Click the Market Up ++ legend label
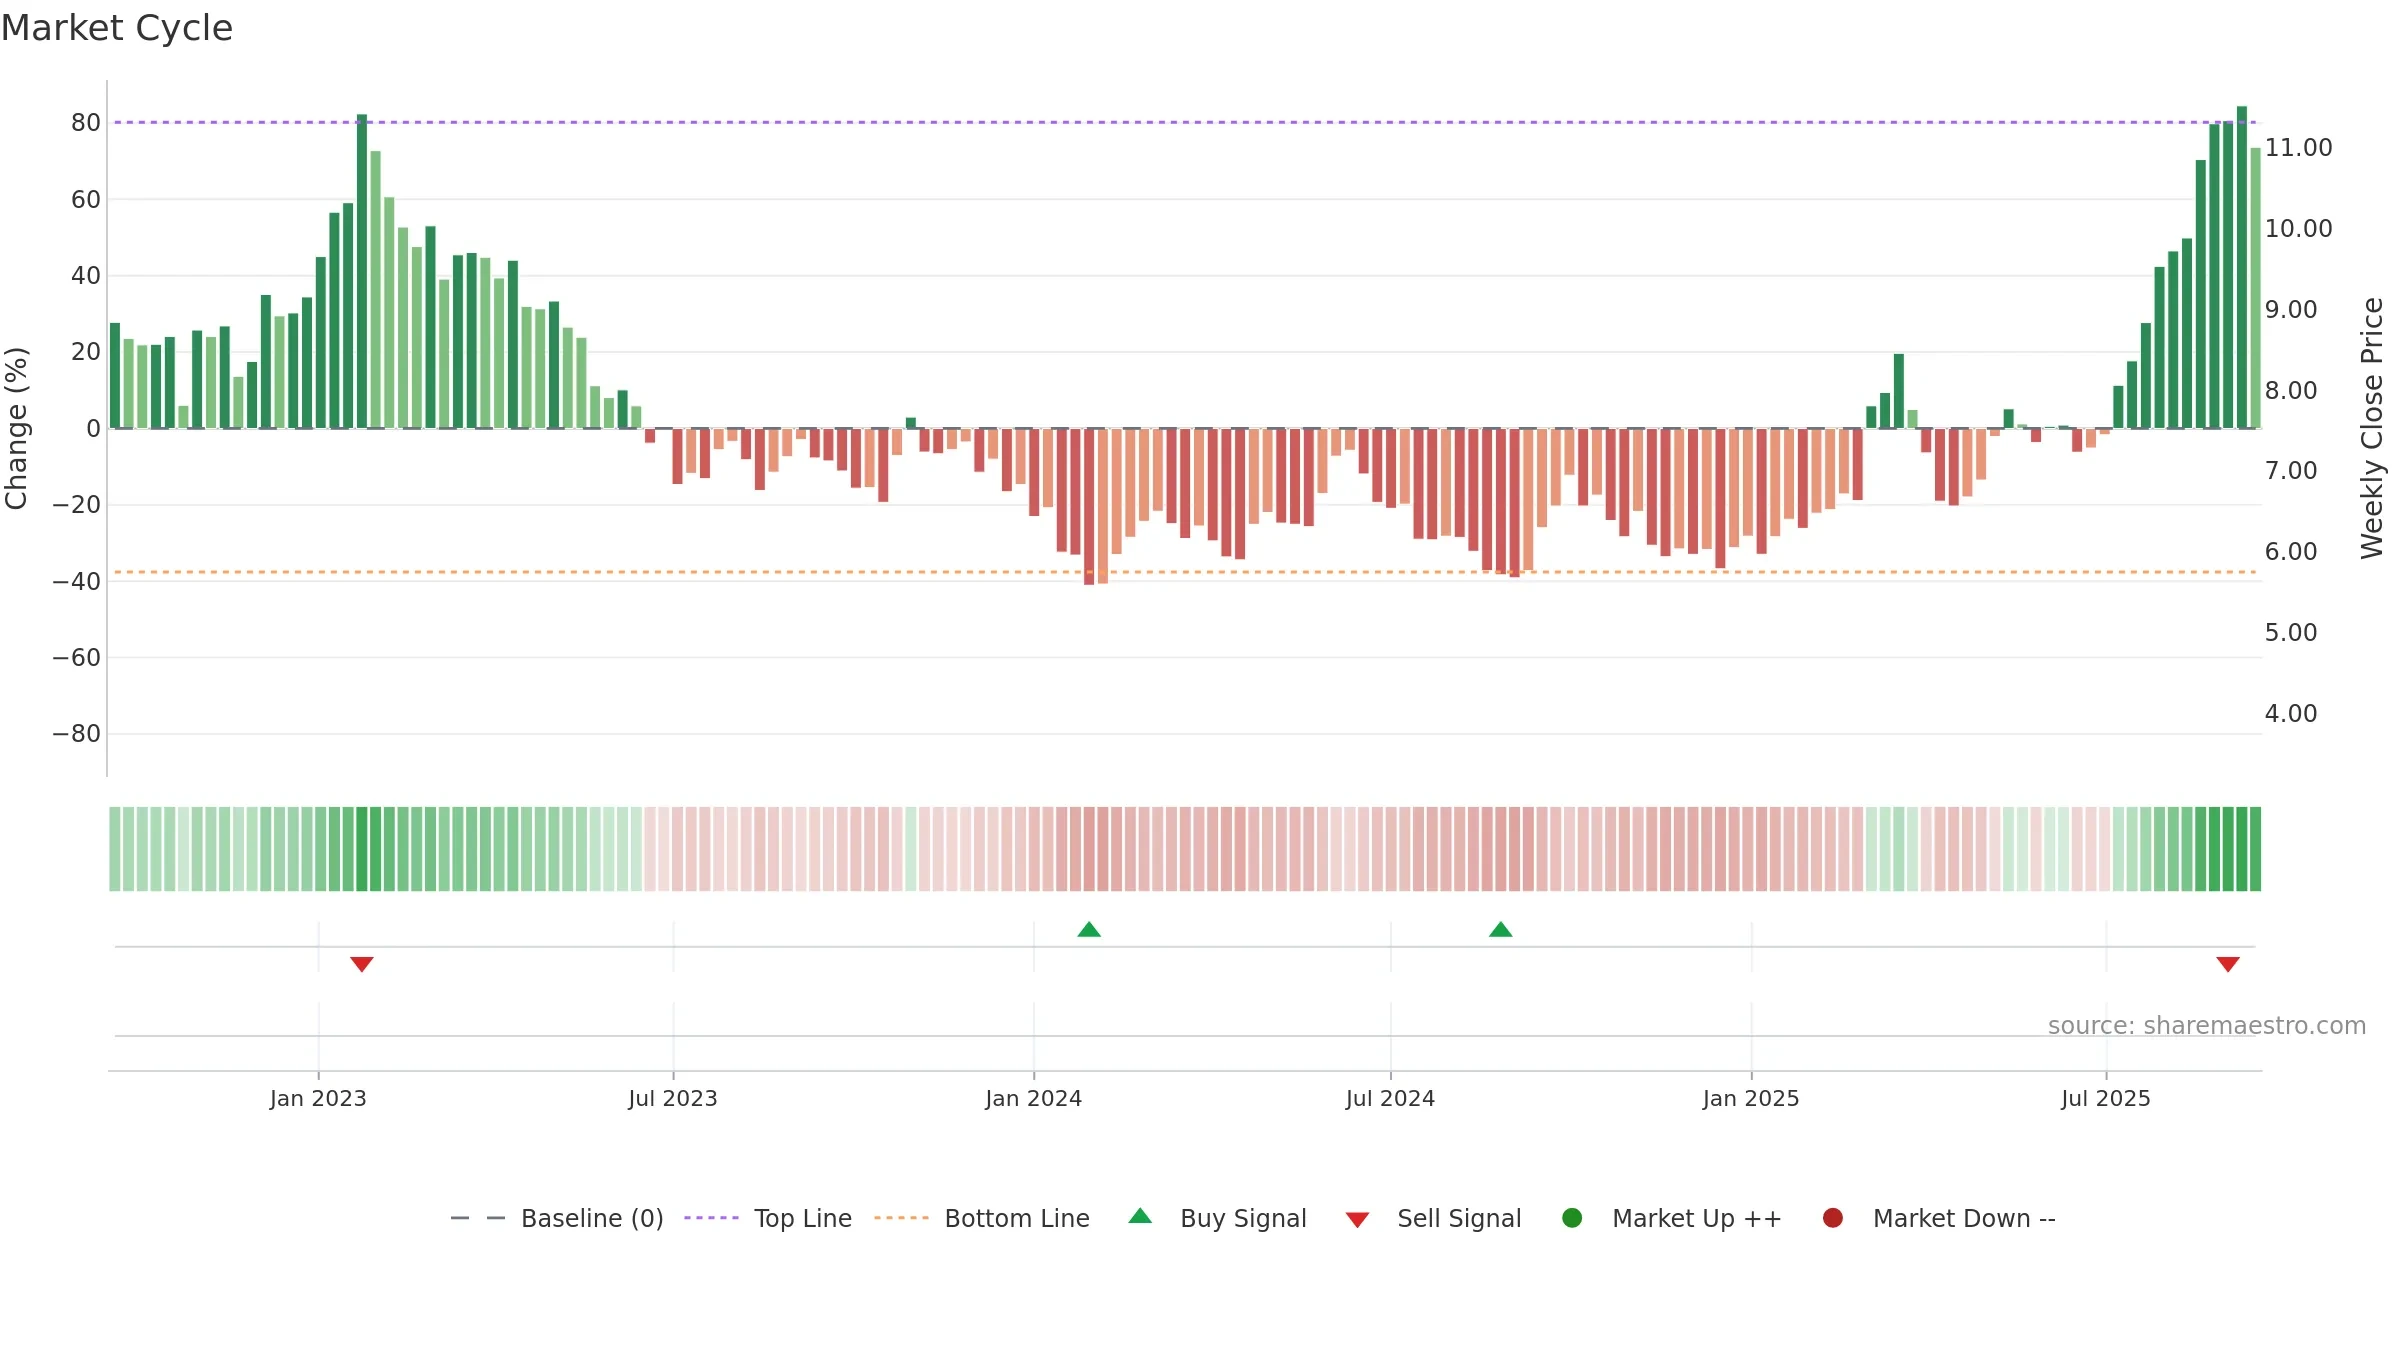 click(1697, 1218)
